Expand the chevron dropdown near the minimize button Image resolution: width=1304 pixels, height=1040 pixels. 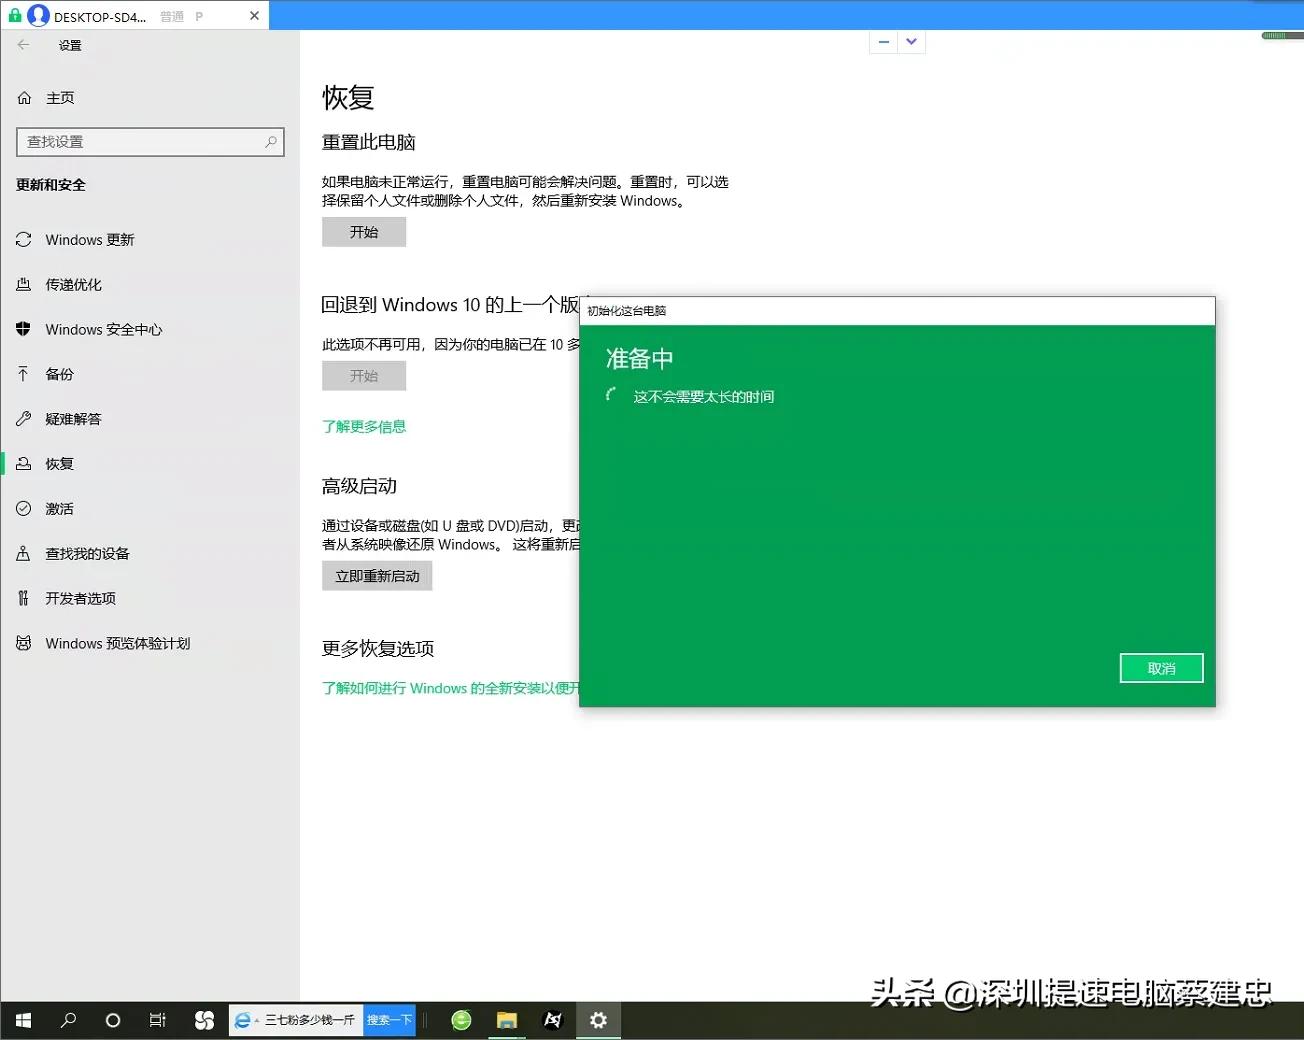tap(910, 41)
